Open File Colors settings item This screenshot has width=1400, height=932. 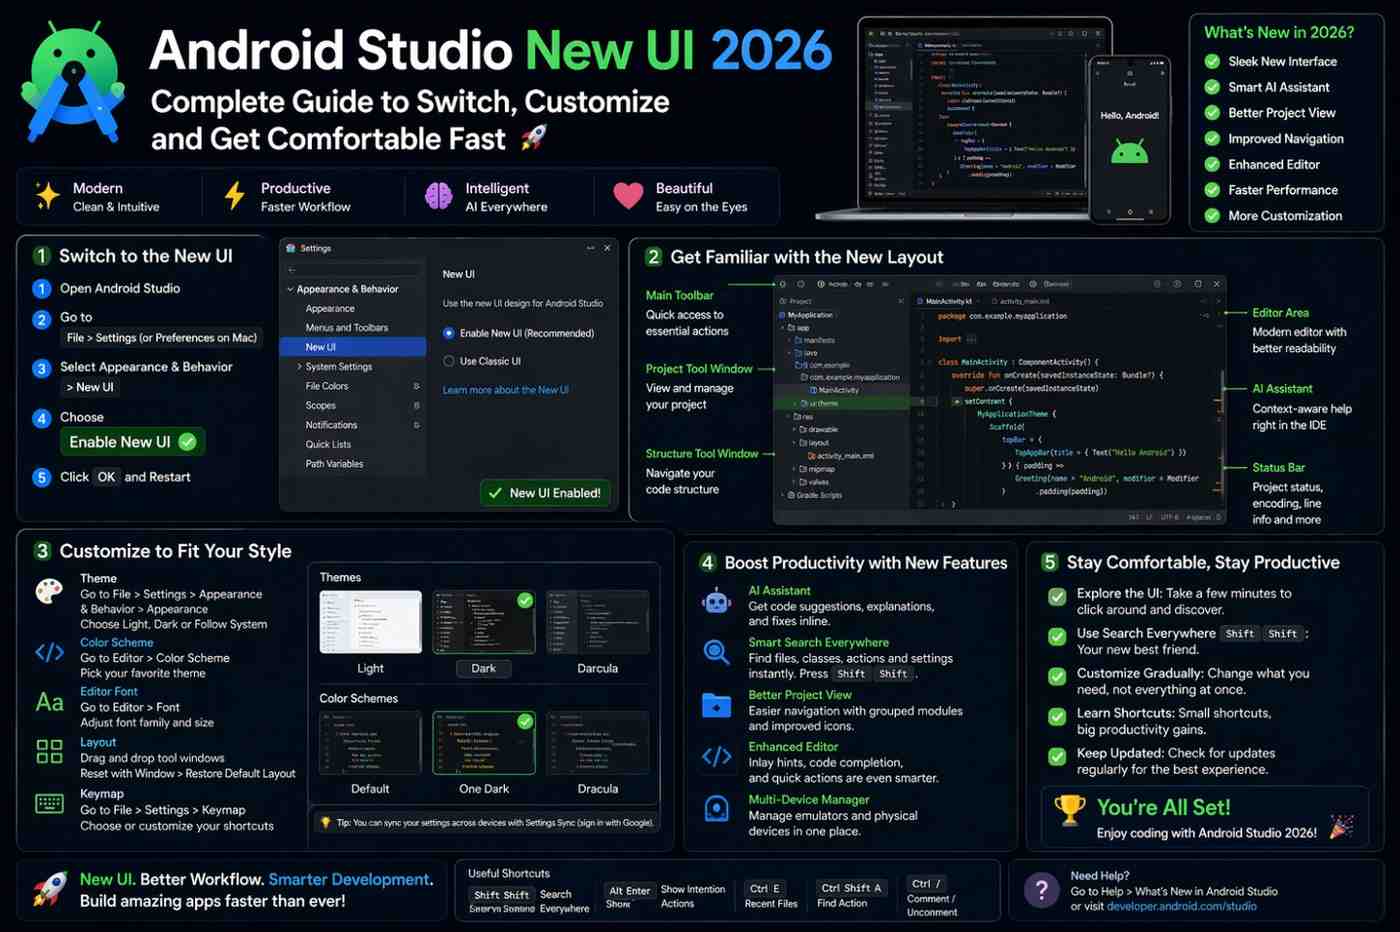pyautogui.click(x=327, y=386)
